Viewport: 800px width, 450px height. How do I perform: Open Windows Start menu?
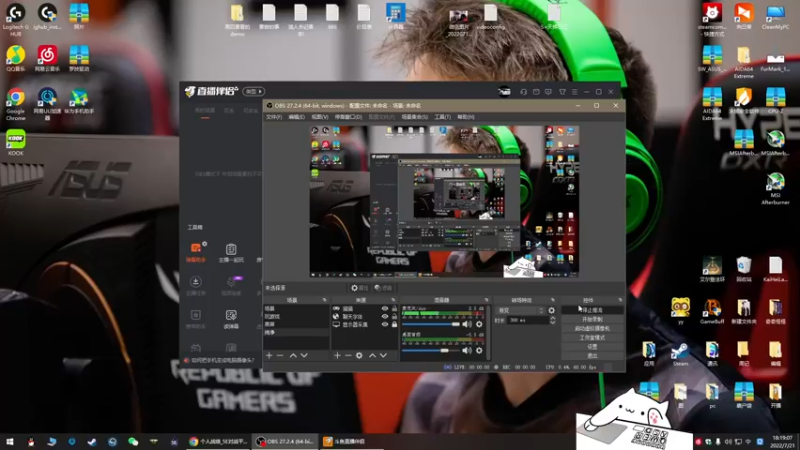(x=9, y=441)
